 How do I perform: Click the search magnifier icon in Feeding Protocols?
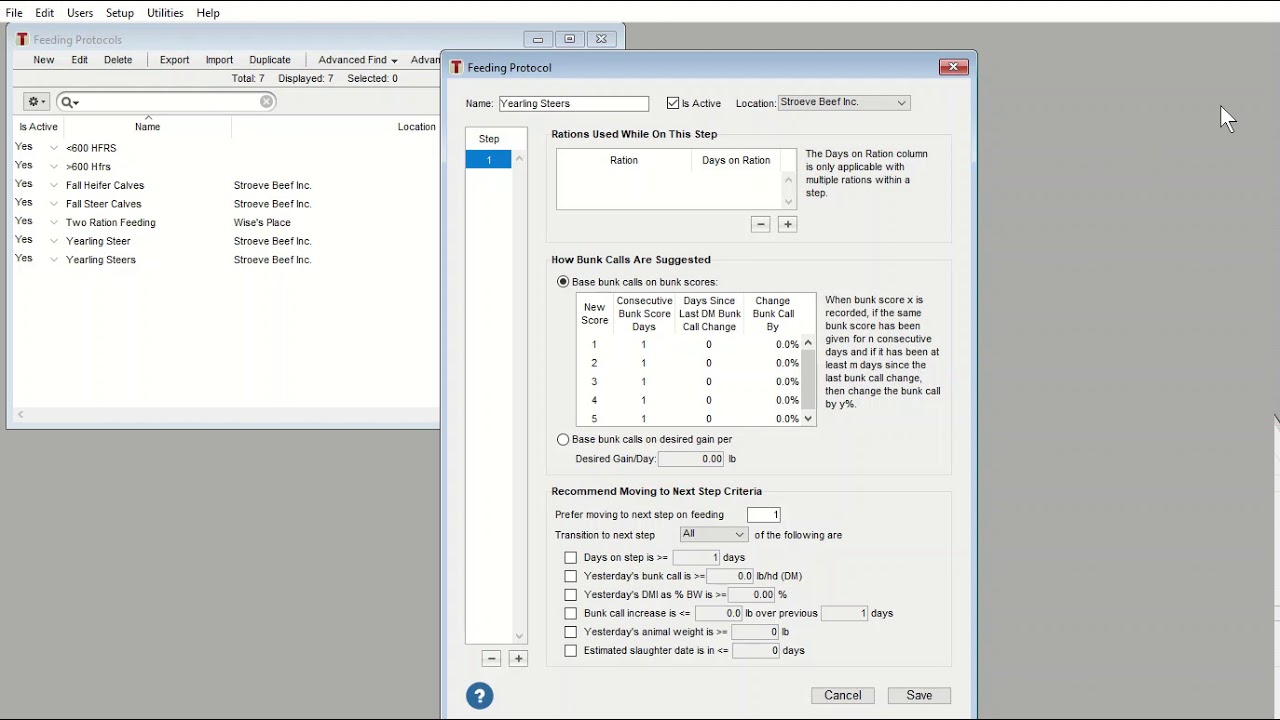tap(68, 102)
